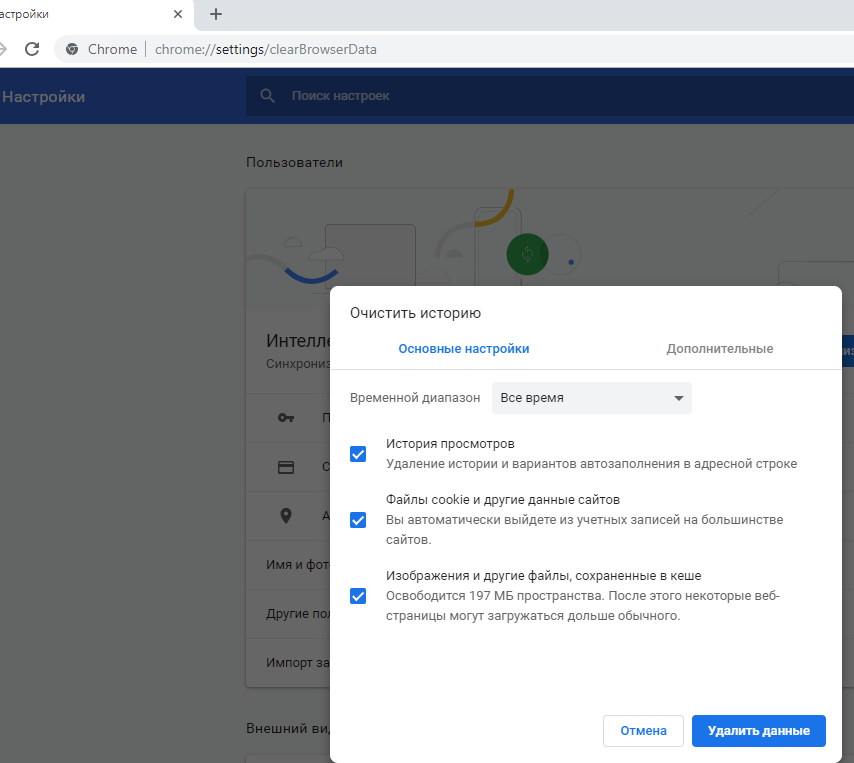Viewport: 854px width, 763px height.
Task: Click the 'История просмотров' label text
Action: coord(450,444)
